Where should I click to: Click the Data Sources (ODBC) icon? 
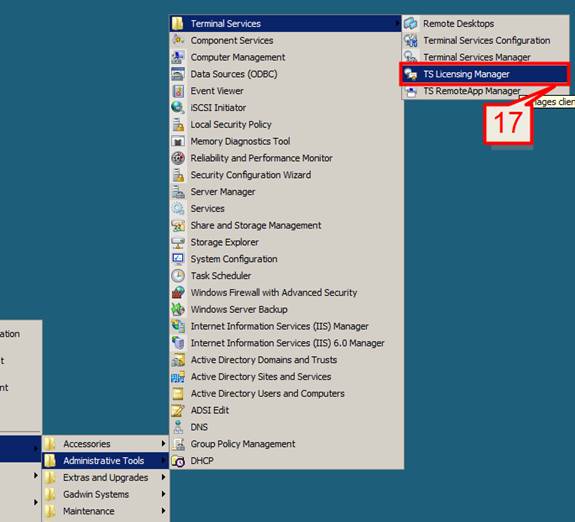click(178, 74)
